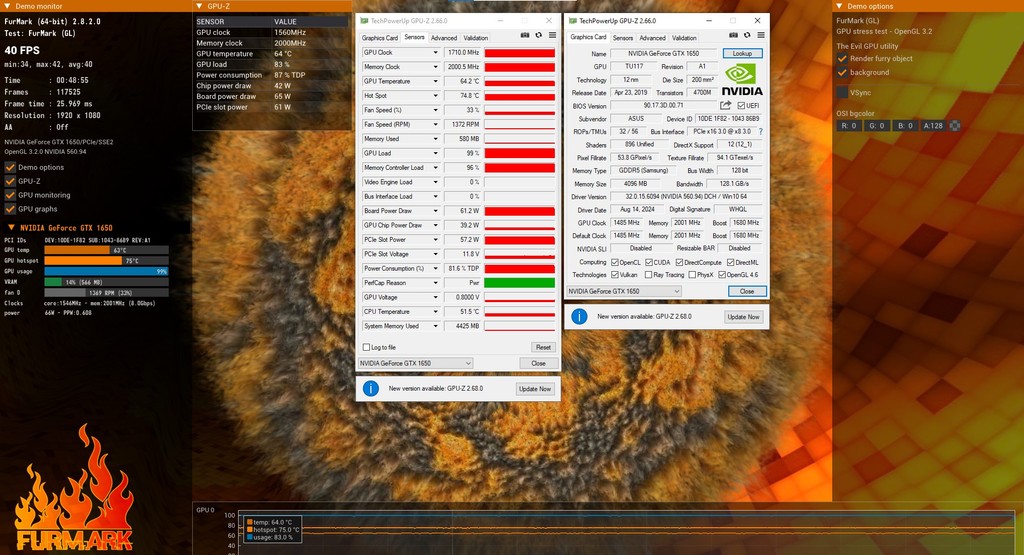
Task: Open the Hot Spot sensor dropdown
Action: pyautogui.click(x=435, y=95)
